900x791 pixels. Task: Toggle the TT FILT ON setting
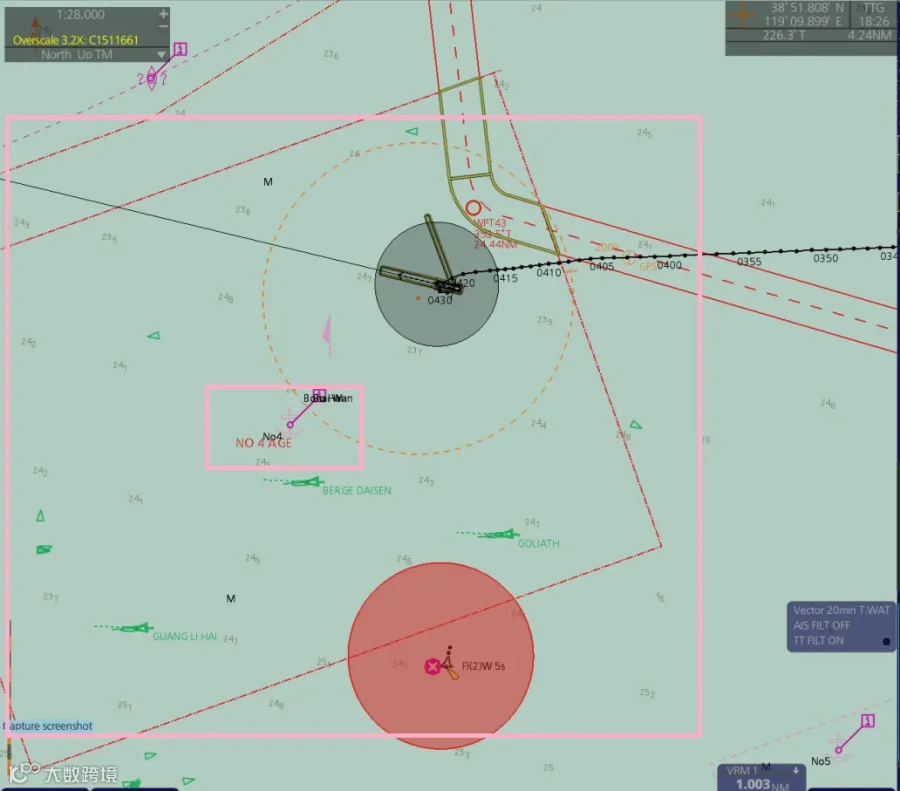818,641
